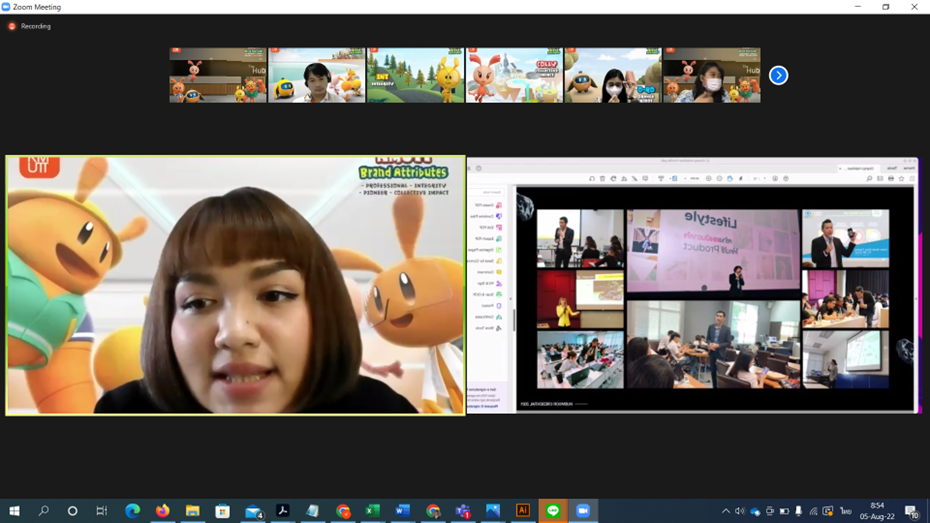This screenshot has height=523, width=930.
Task: Open battery status in tray
Action: pos(784,511)
